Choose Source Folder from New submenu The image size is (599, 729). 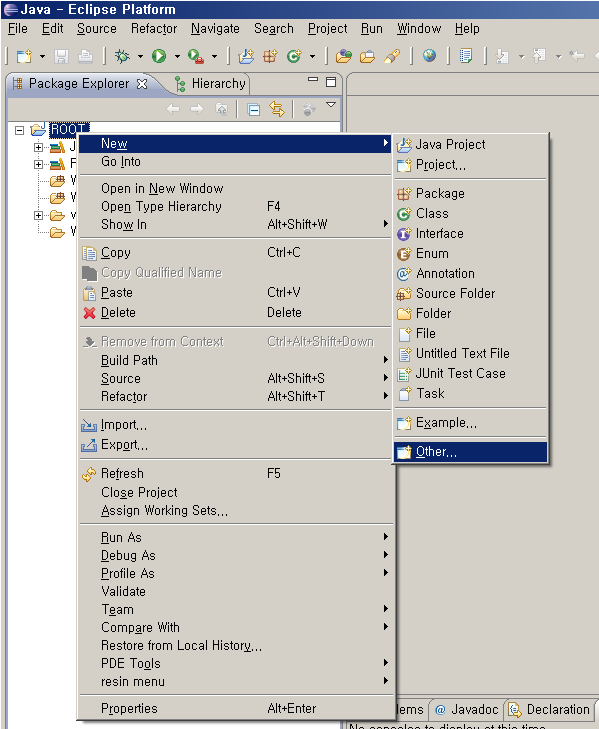(x=471, y=293)
